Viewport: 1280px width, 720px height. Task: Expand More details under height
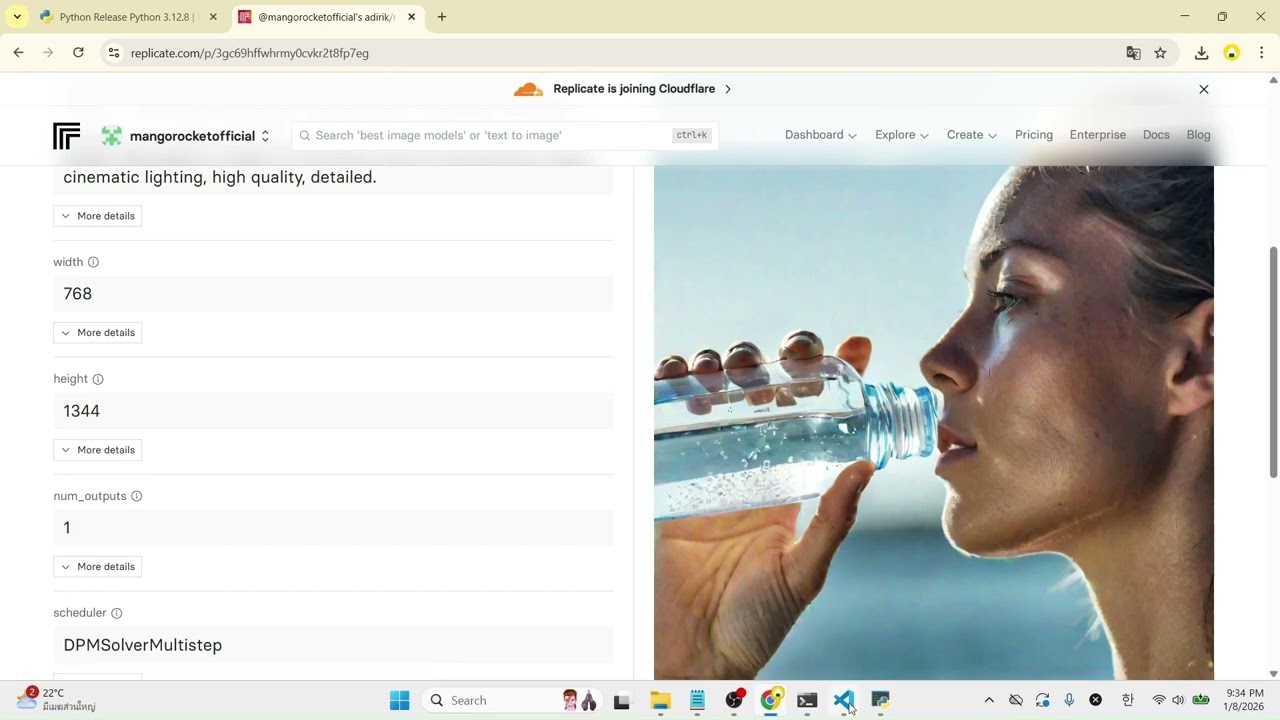97,450
